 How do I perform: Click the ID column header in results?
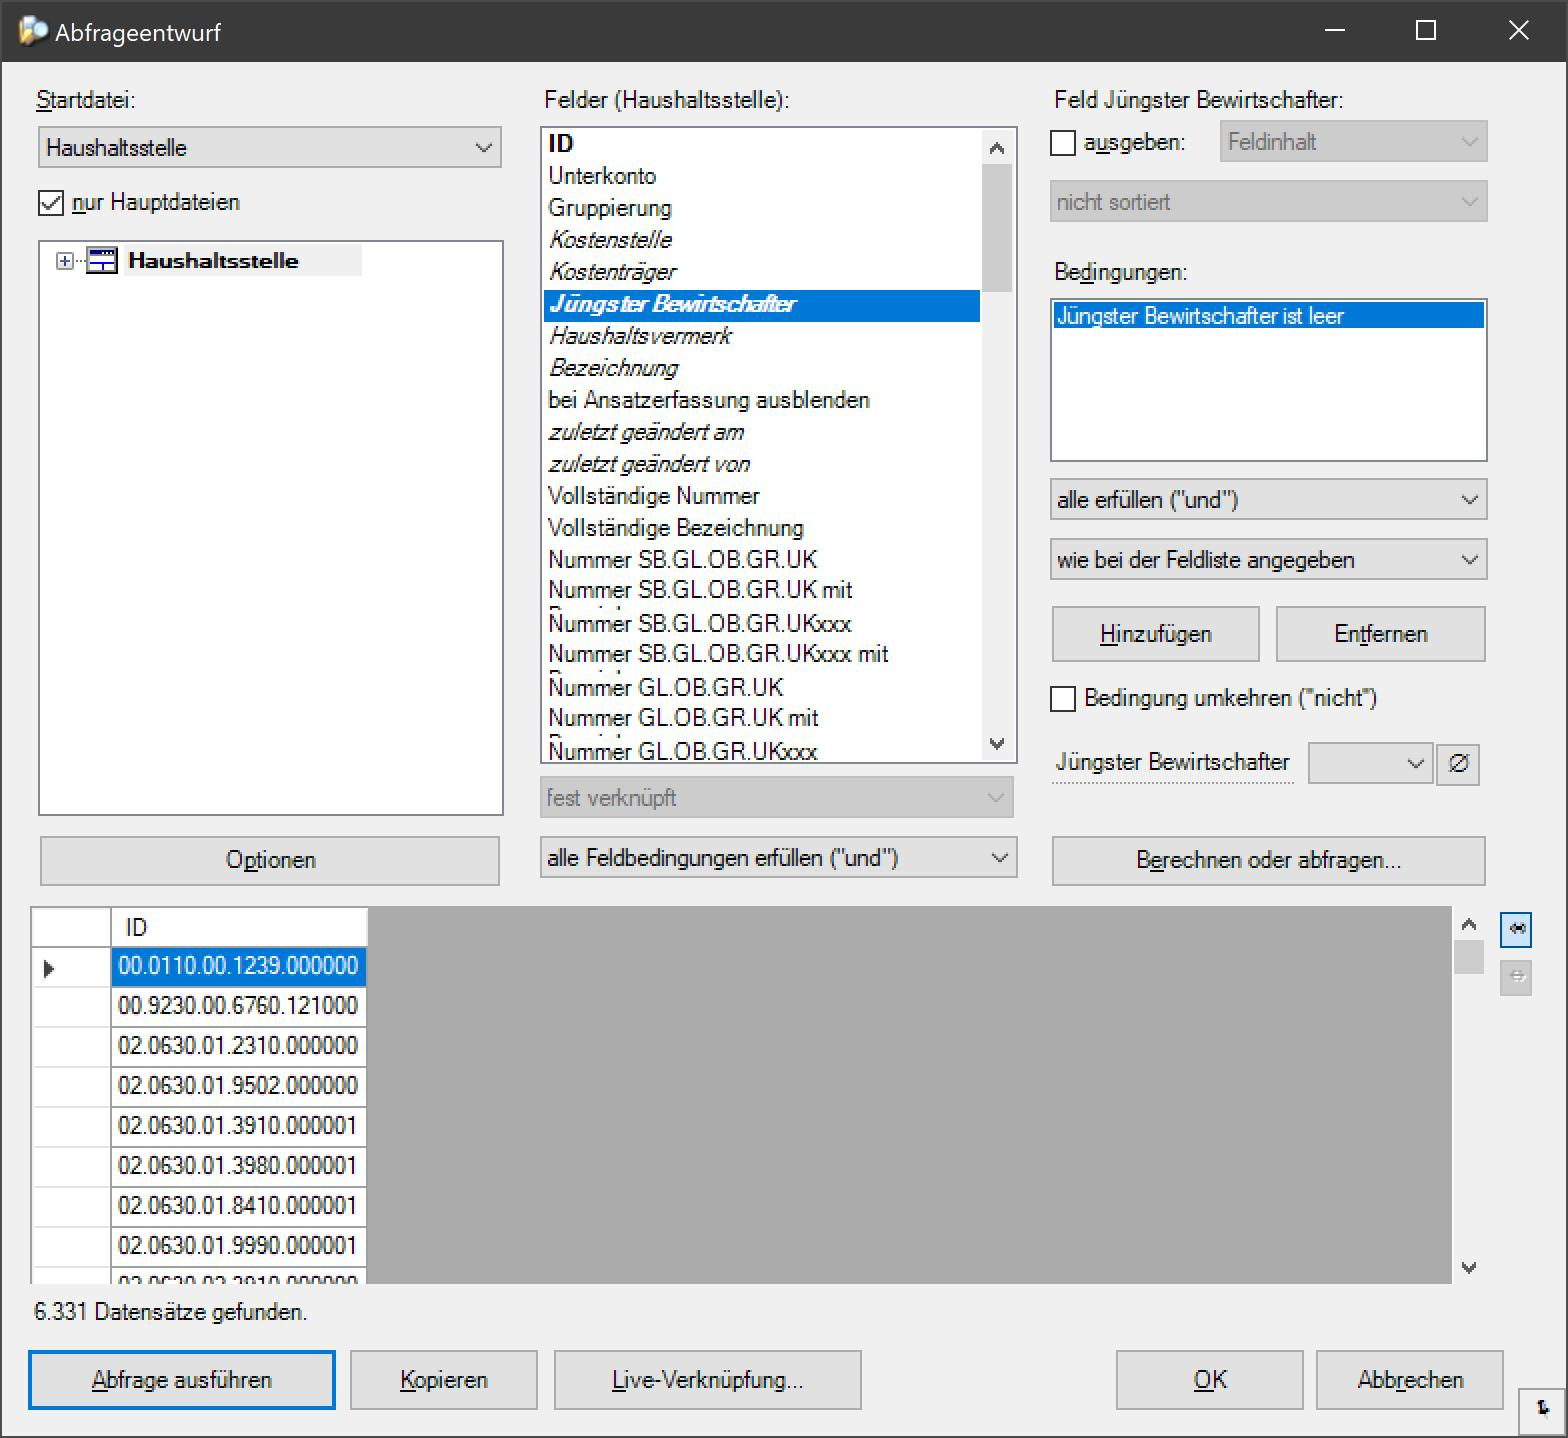coord(239,927)
